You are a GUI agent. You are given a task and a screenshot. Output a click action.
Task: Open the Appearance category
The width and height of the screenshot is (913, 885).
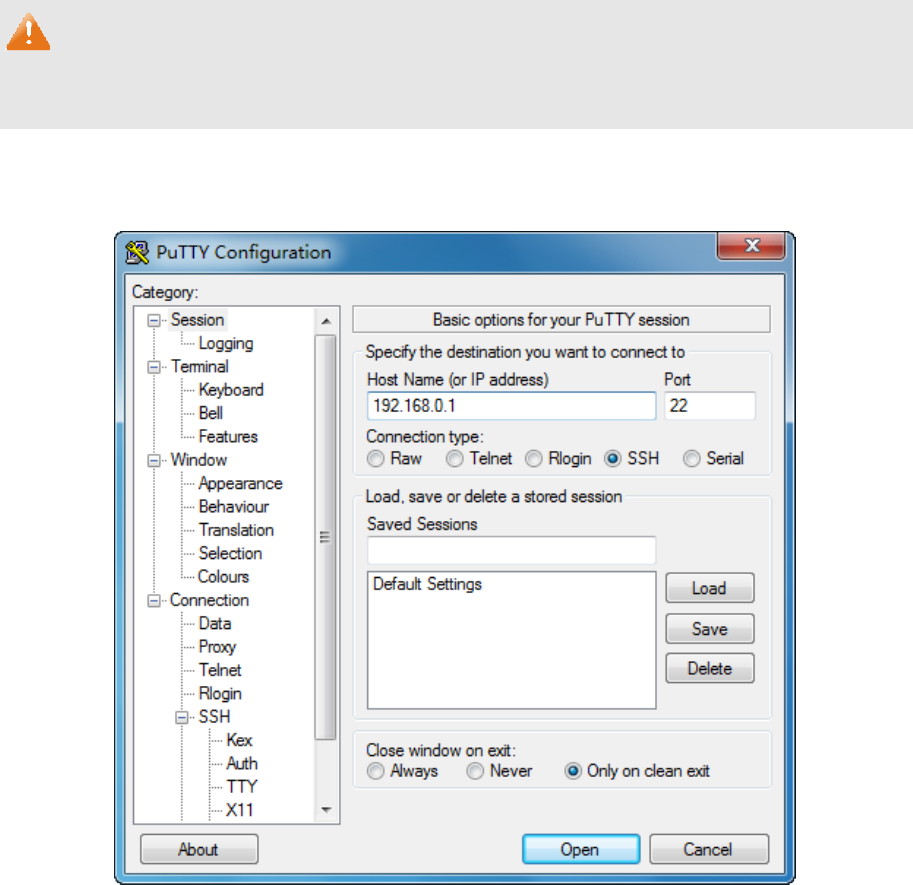tap(240, 483)
